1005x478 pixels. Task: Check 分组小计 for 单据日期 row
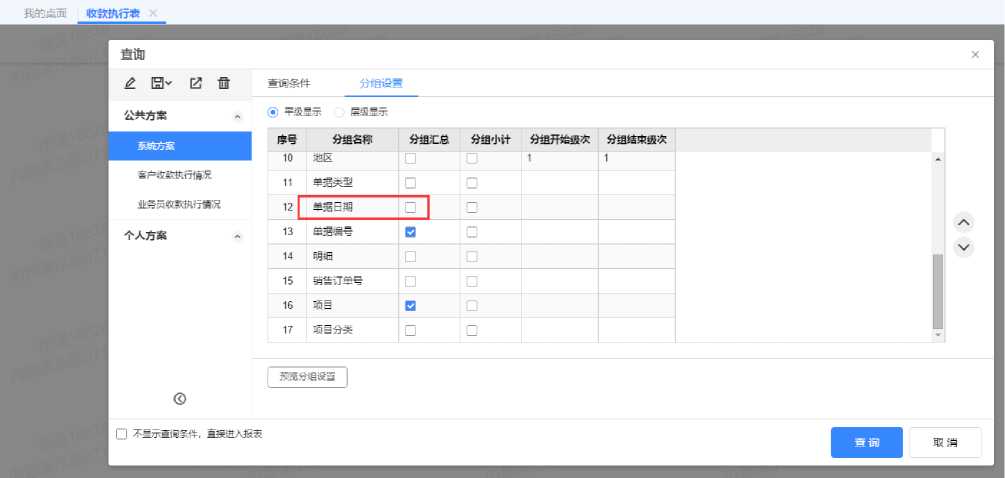pos(472,208)
